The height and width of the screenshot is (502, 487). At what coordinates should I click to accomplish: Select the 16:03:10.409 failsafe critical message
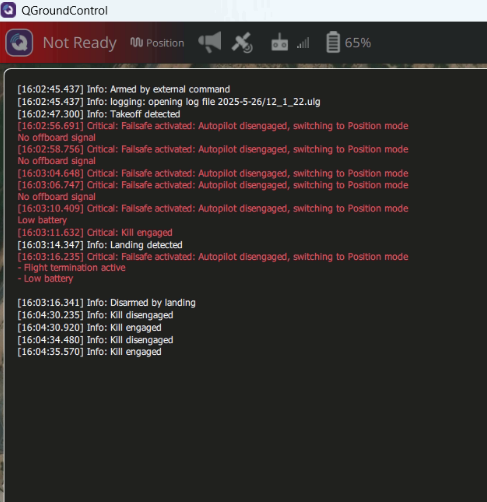point(213,209)
